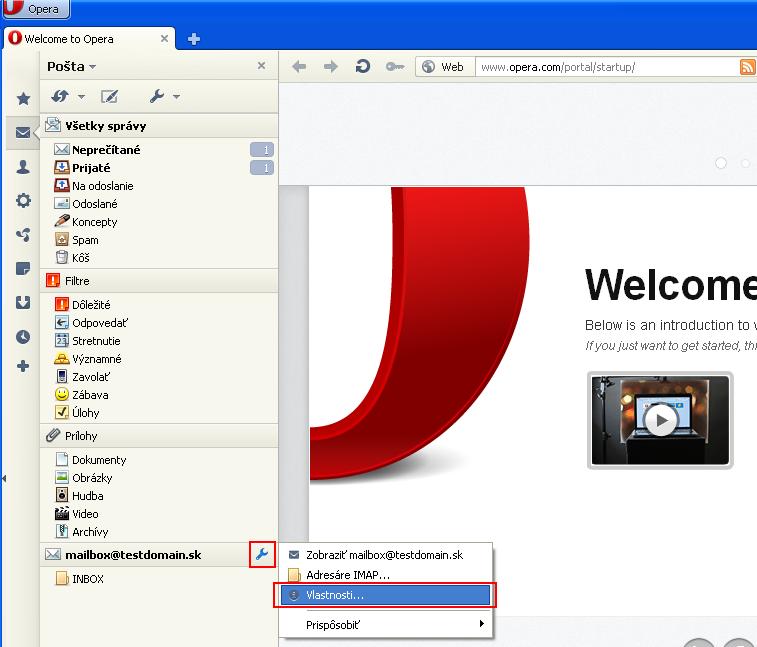The width and height of the screenshot is (757, 647).
Task: Select the Zábava filter
Action: (159, 394)
